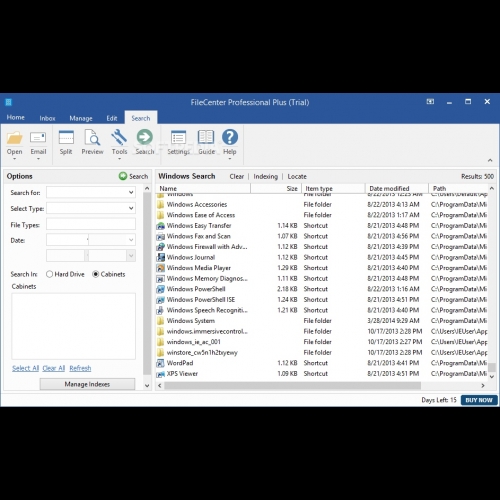Select the Windows PowerShell row

click(x=322, y=289)
